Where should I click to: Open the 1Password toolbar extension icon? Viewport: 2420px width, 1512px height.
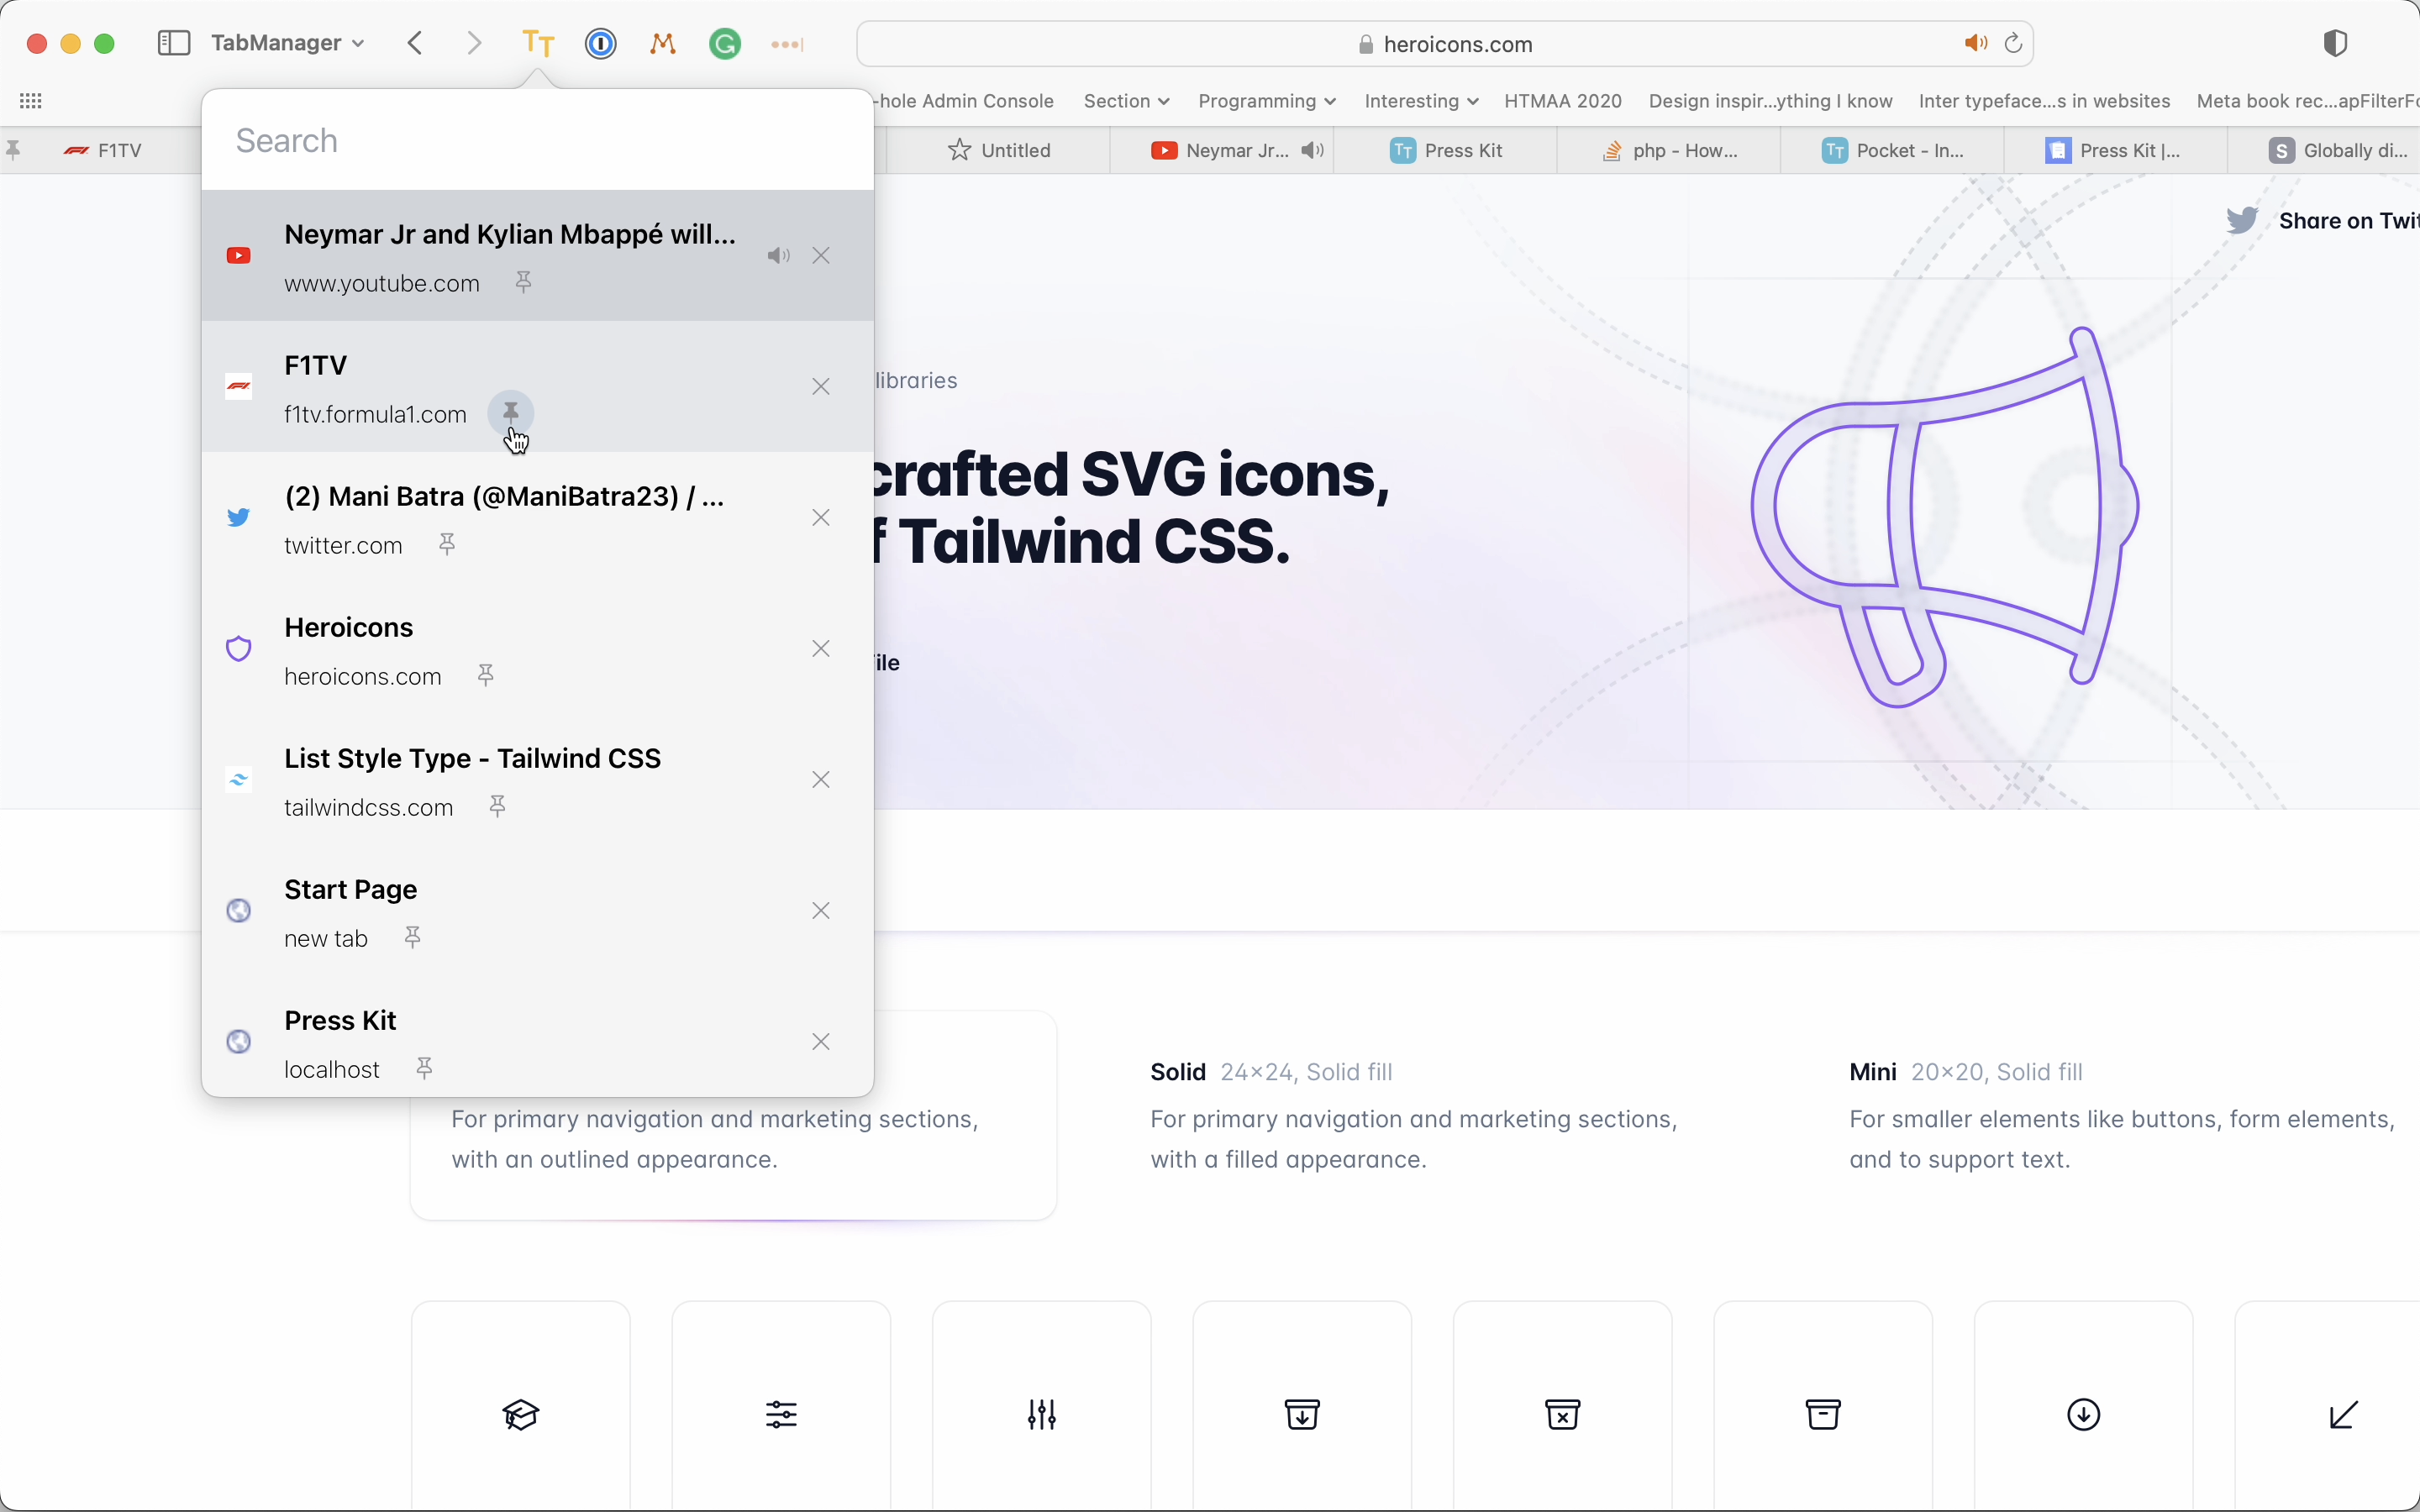click(x=601, y=43)
